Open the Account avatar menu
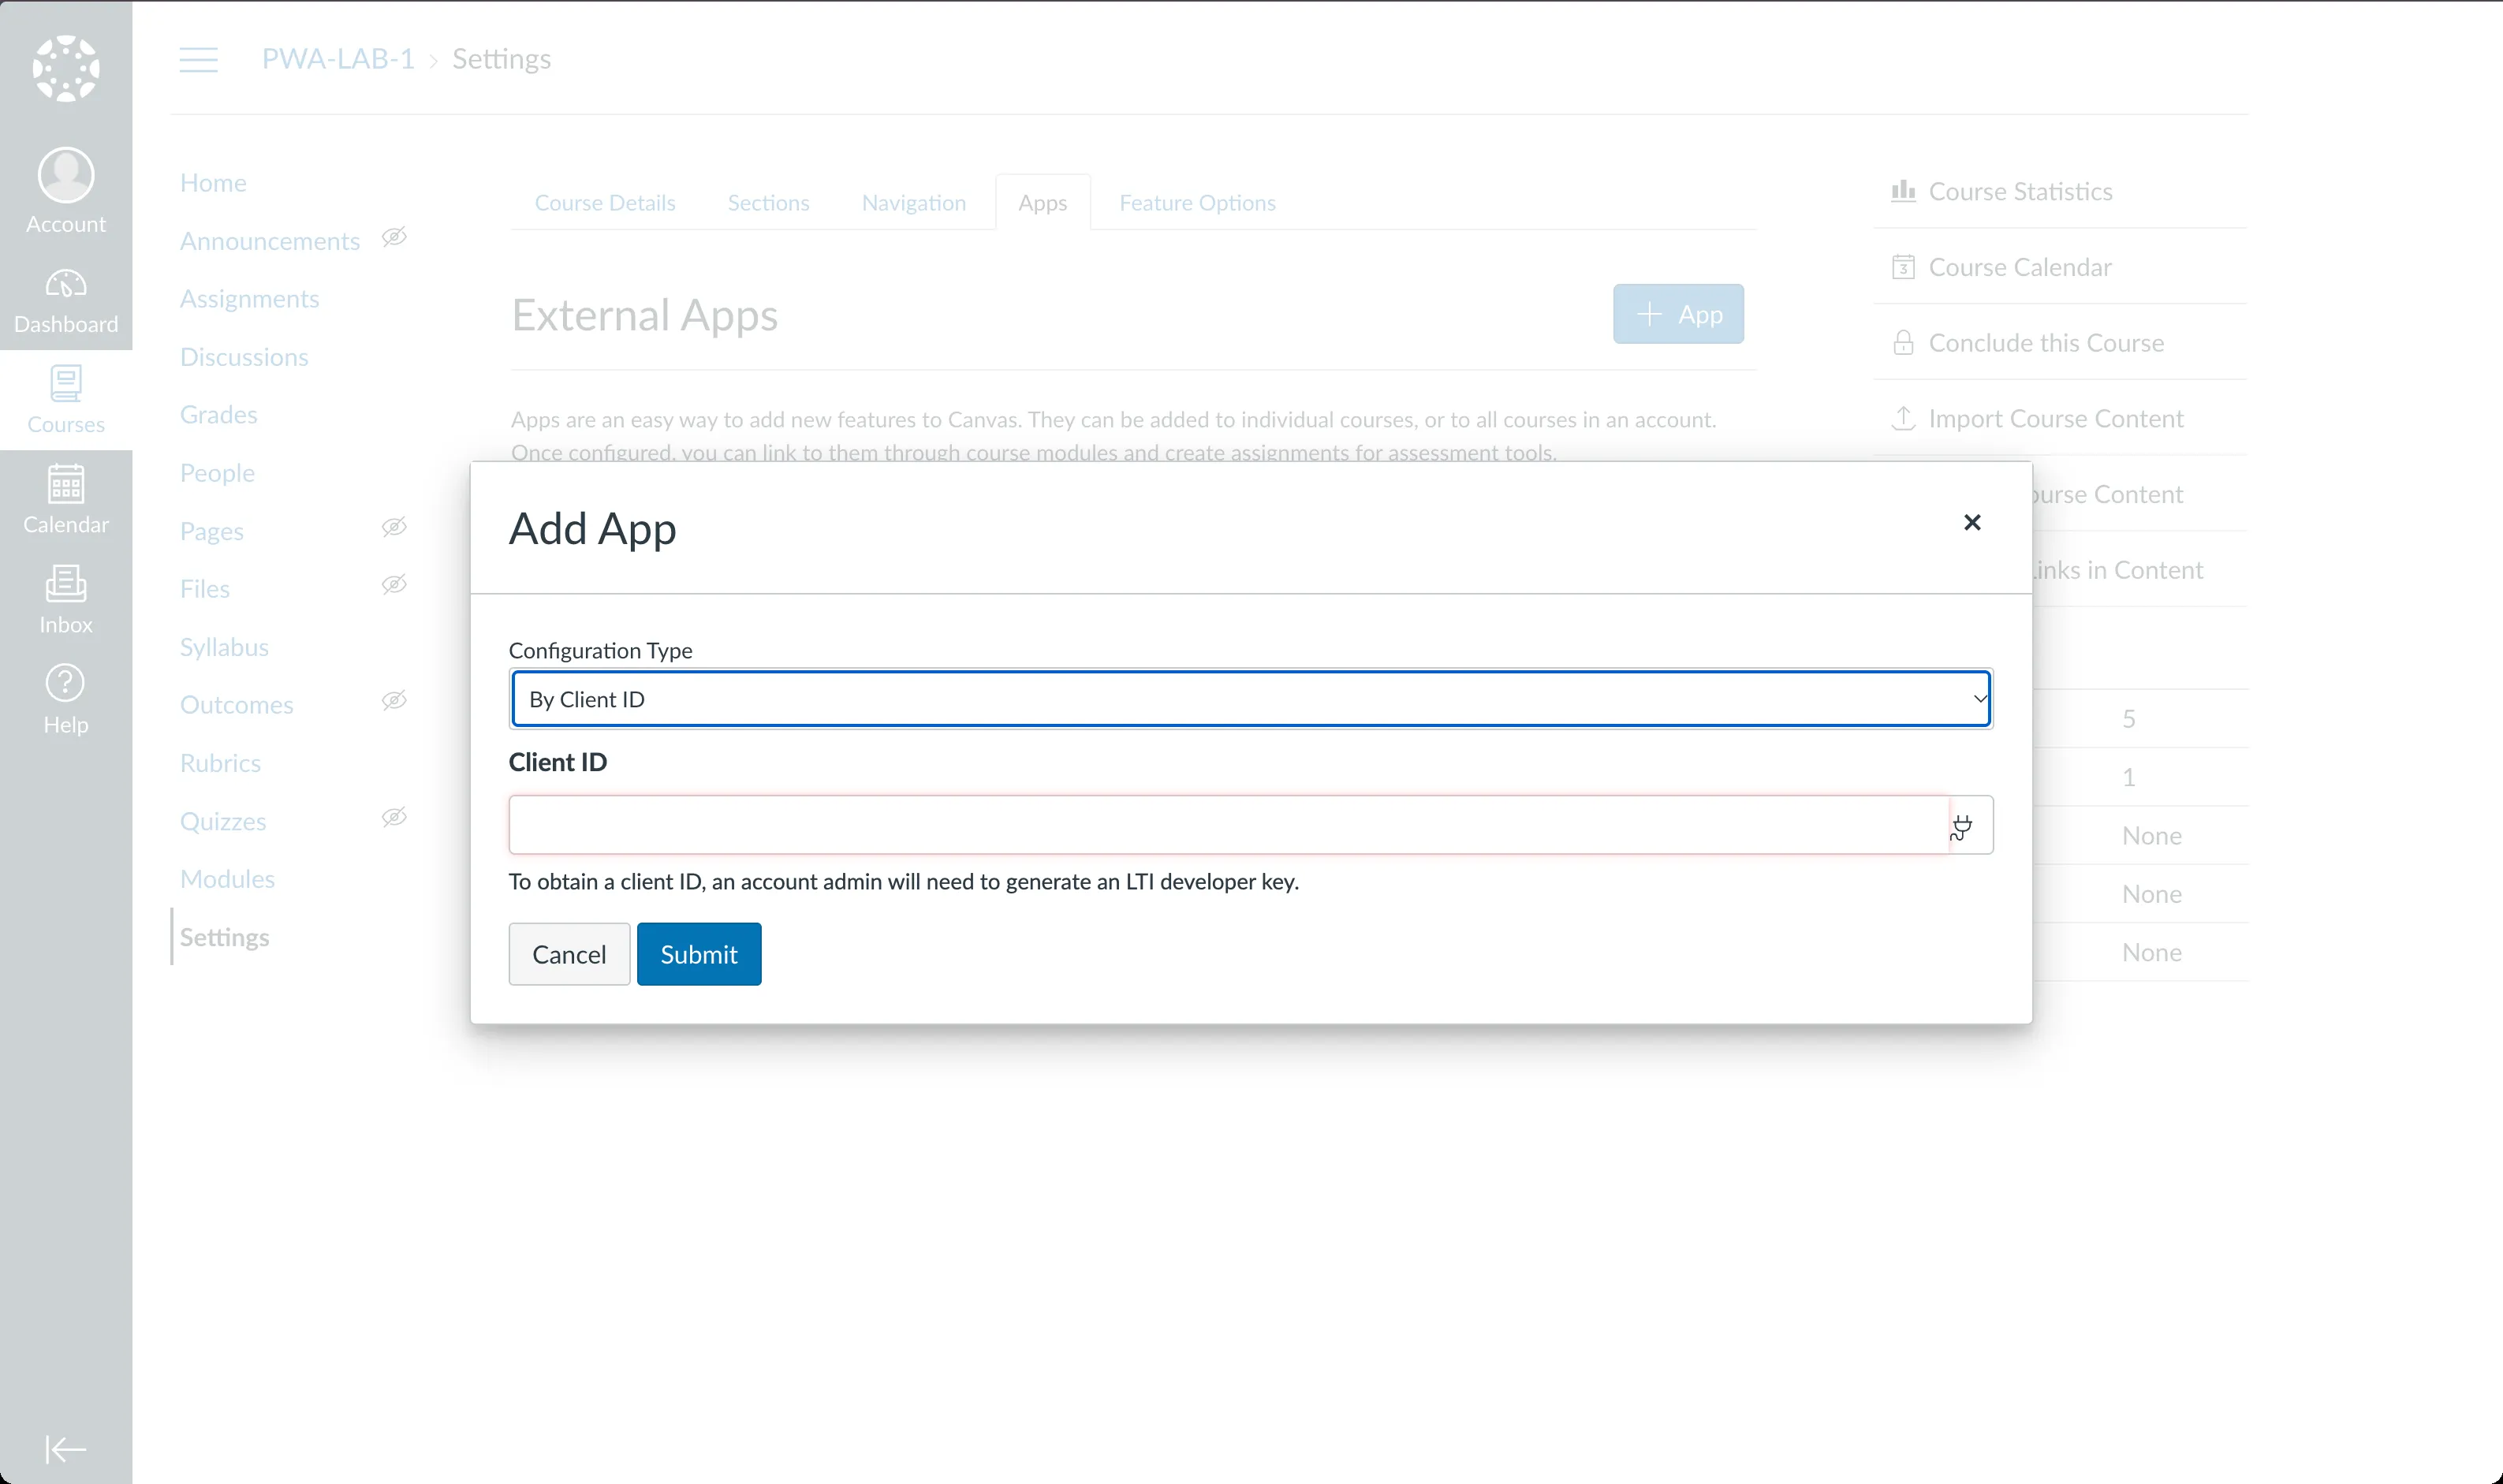This screenshot has height=1484, width=2503. pos(66,190)
